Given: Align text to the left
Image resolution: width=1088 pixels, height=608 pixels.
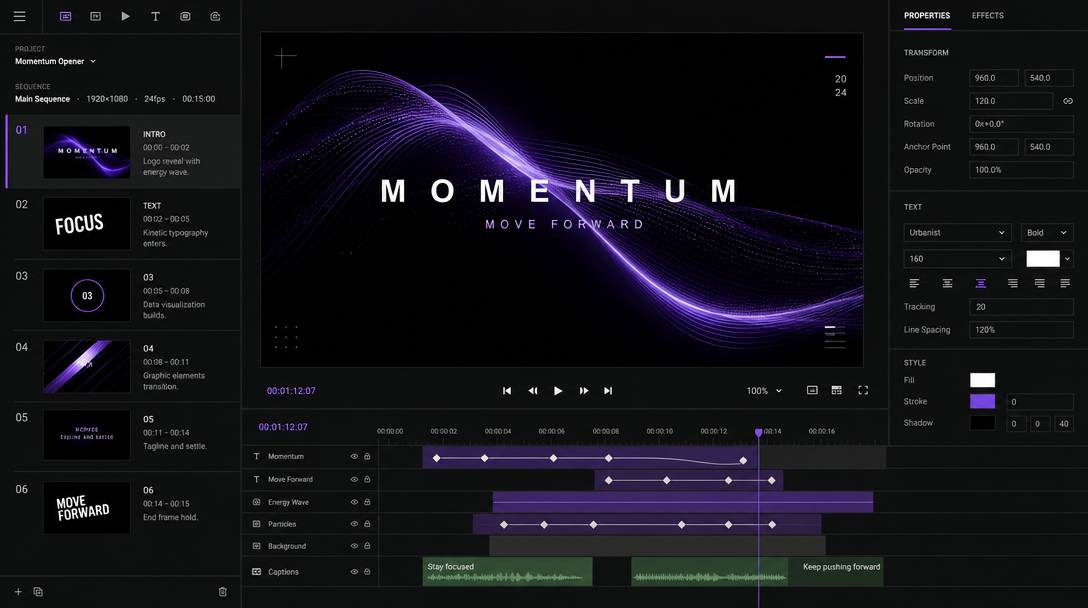Looking at the screenshot, I should coord(915,283).
